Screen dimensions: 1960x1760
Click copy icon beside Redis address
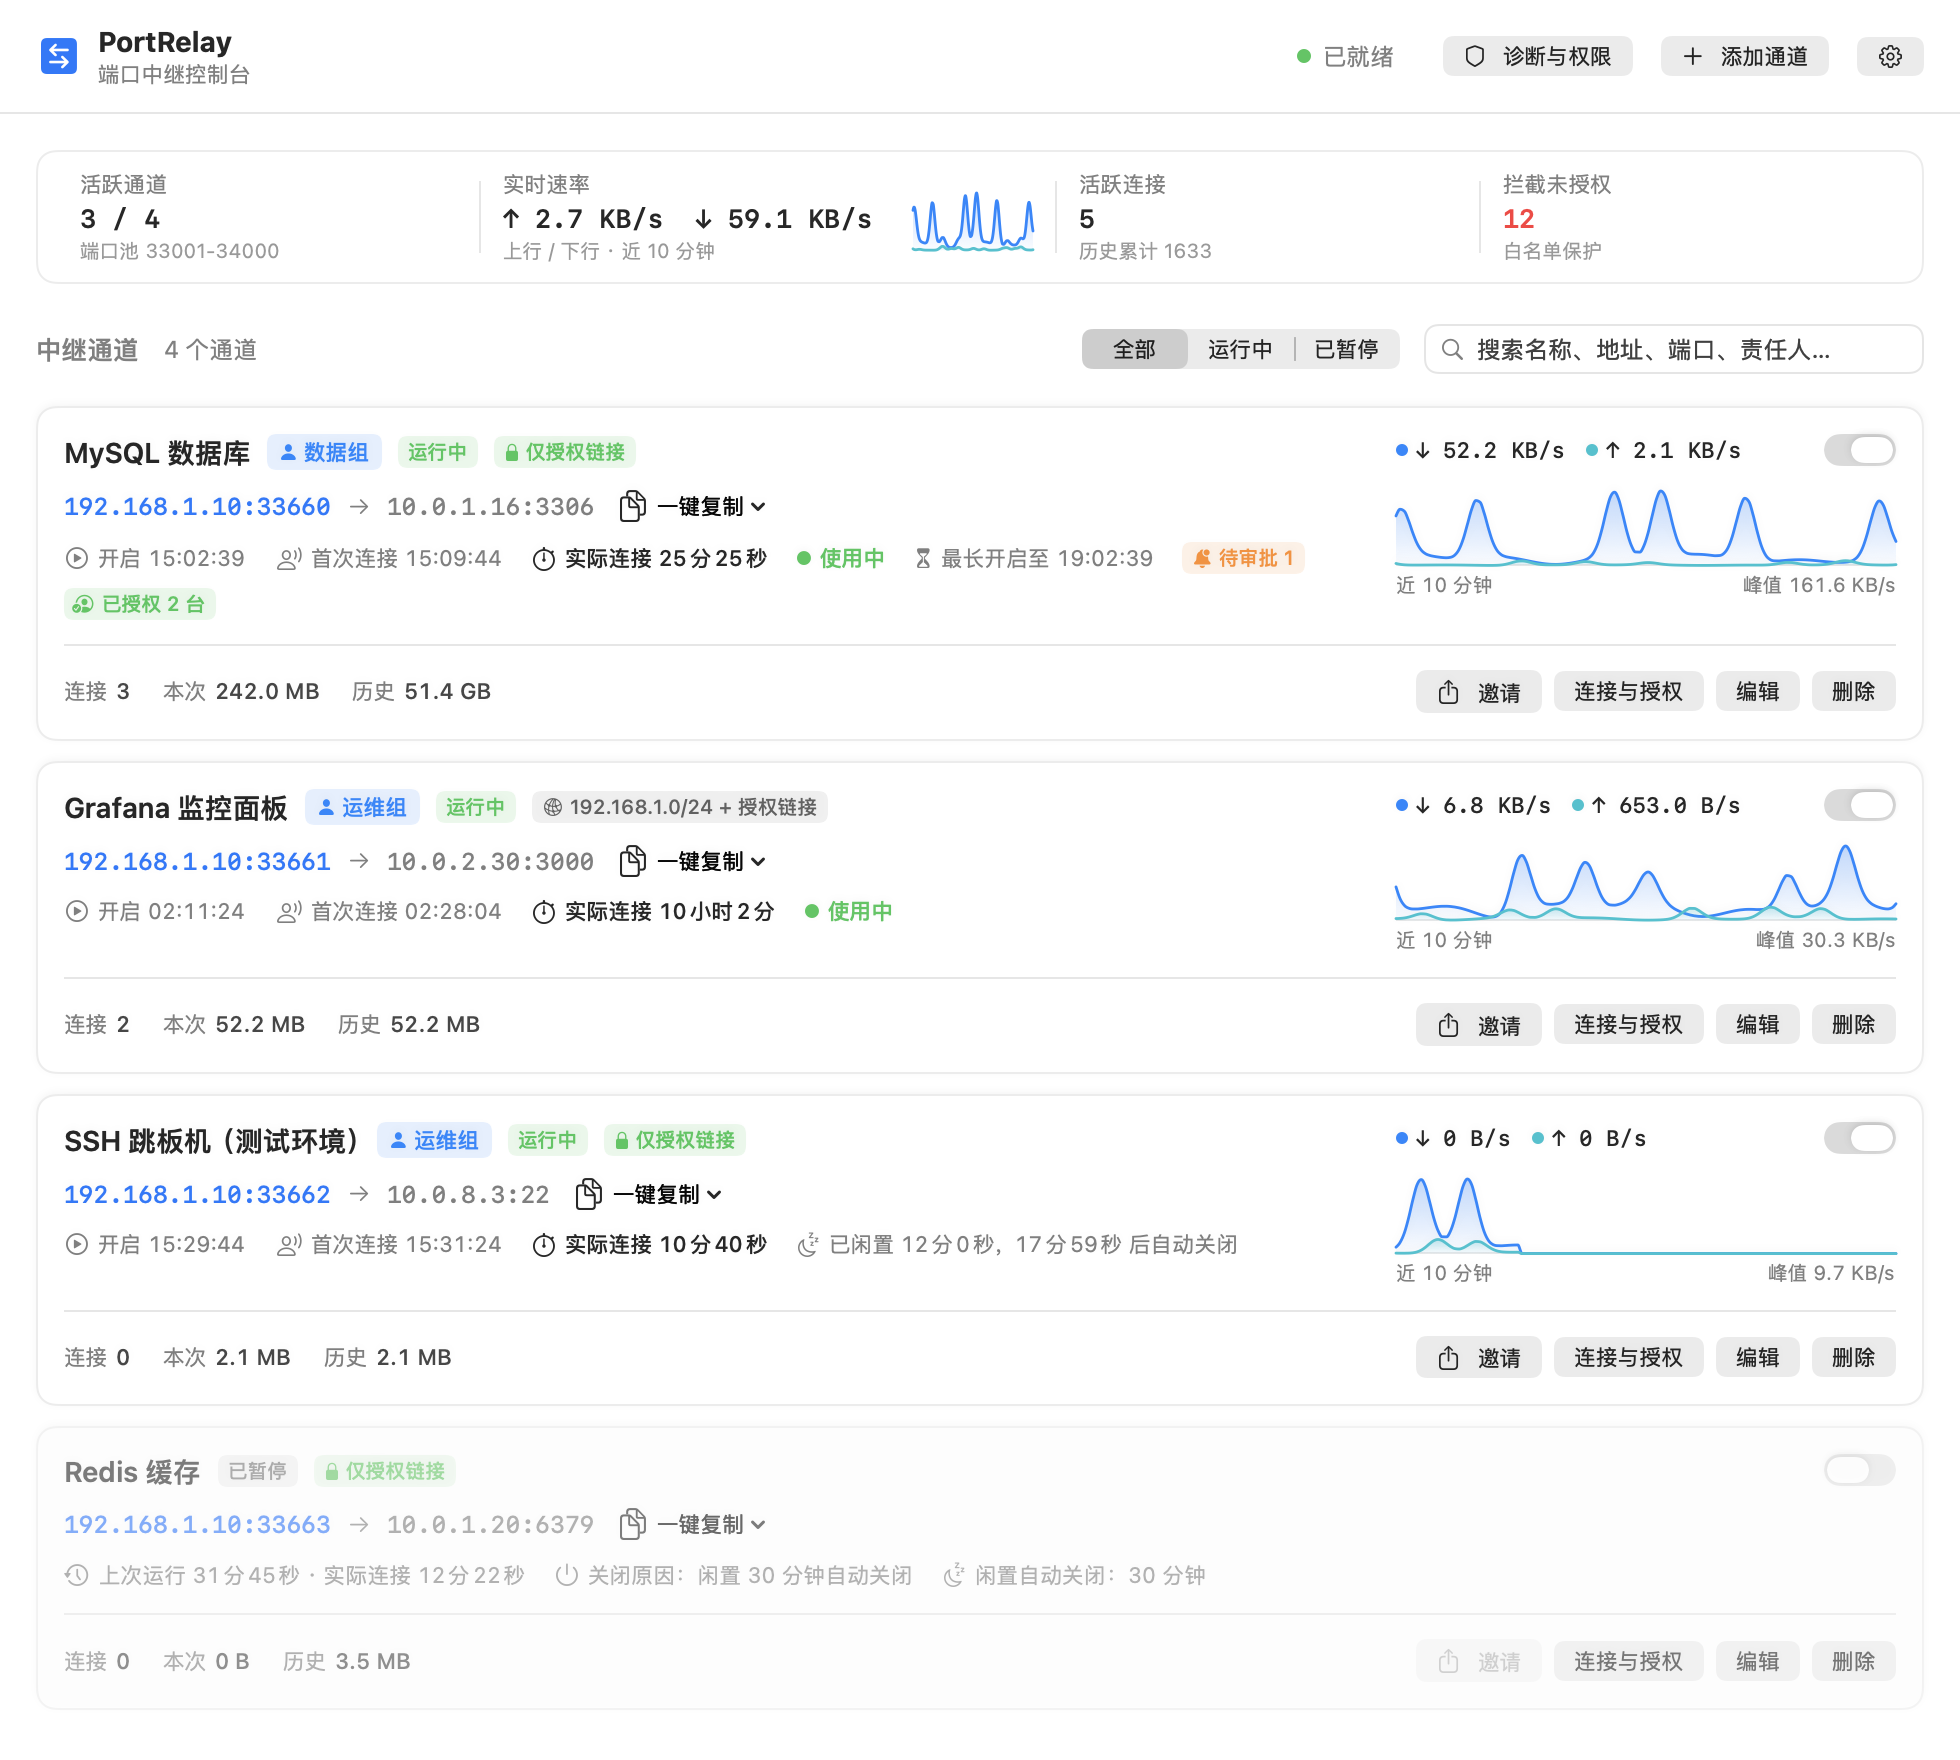[x=632, y=1524]
